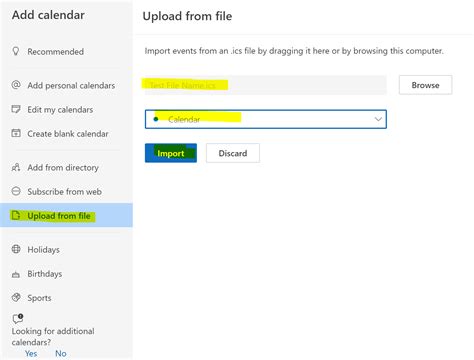The height and width of the screenshot is (360, 474).
Task: Answer Yes to additional calendars question
Action: pyautogui.click(x=31, y=353)
